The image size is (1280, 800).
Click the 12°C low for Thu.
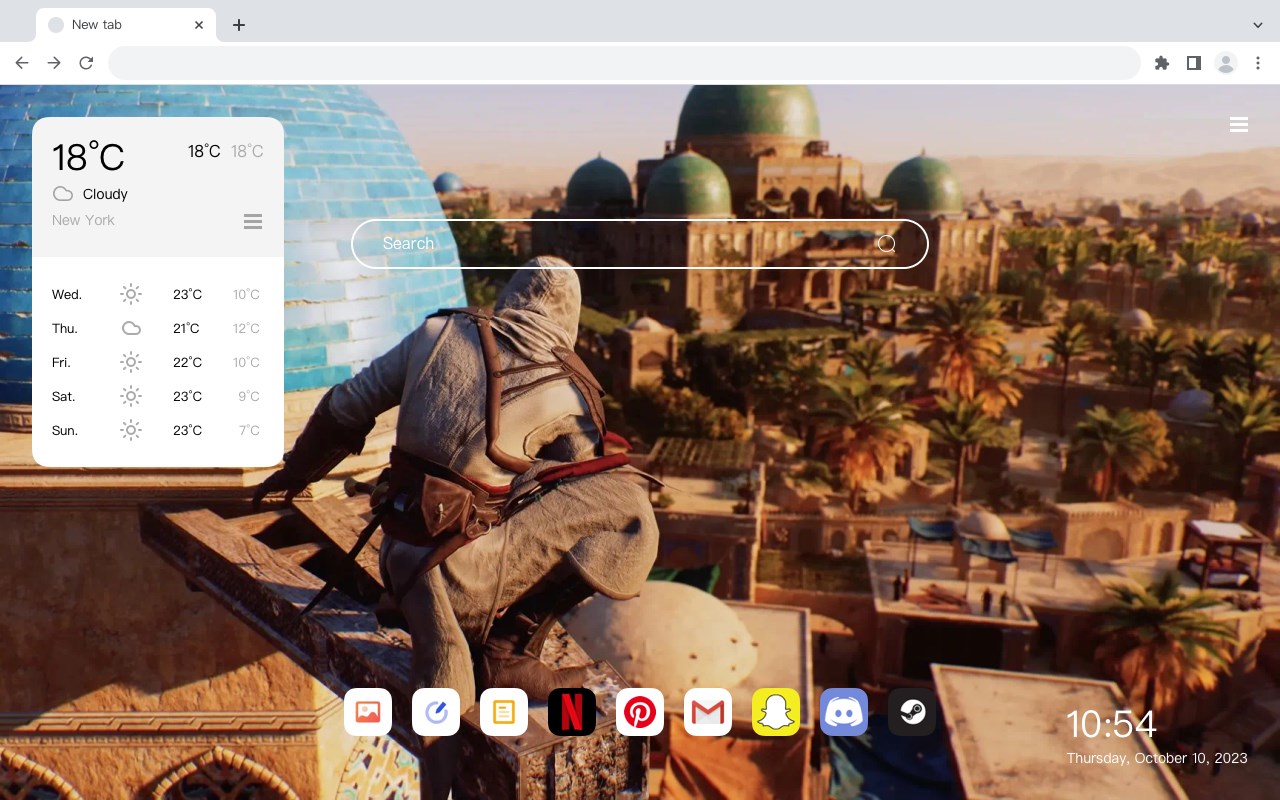coord(246,328)
